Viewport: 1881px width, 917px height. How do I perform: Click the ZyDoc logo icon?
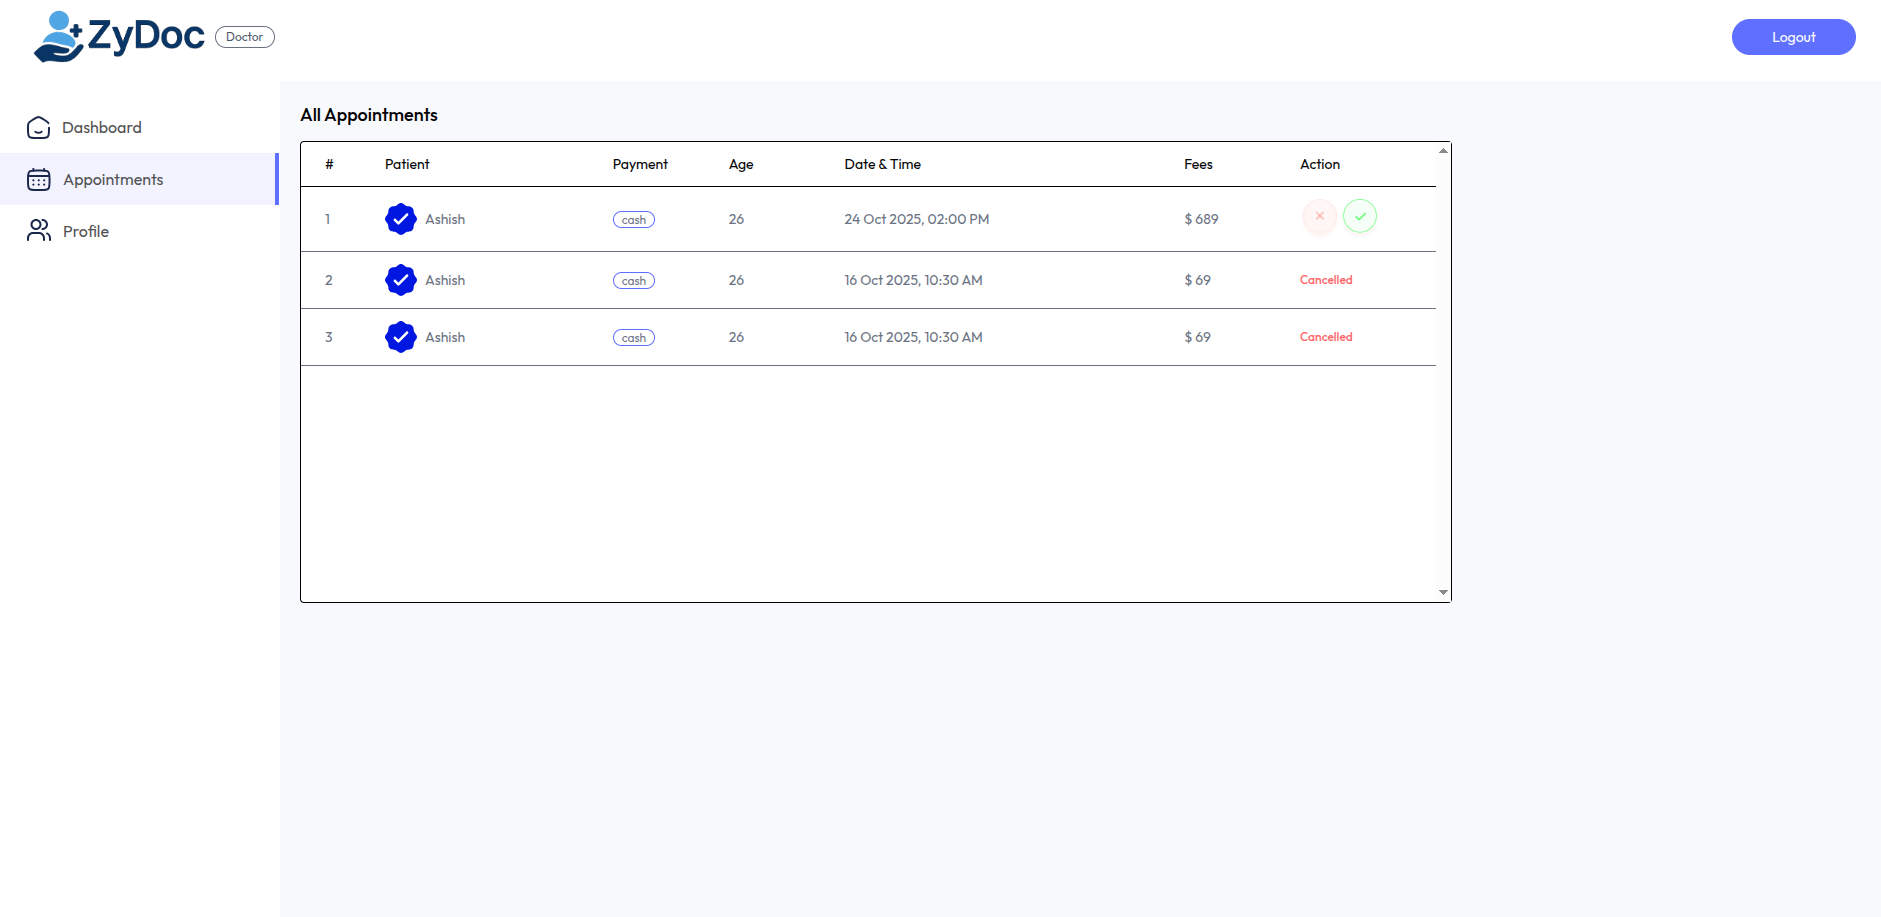[58, 37]
